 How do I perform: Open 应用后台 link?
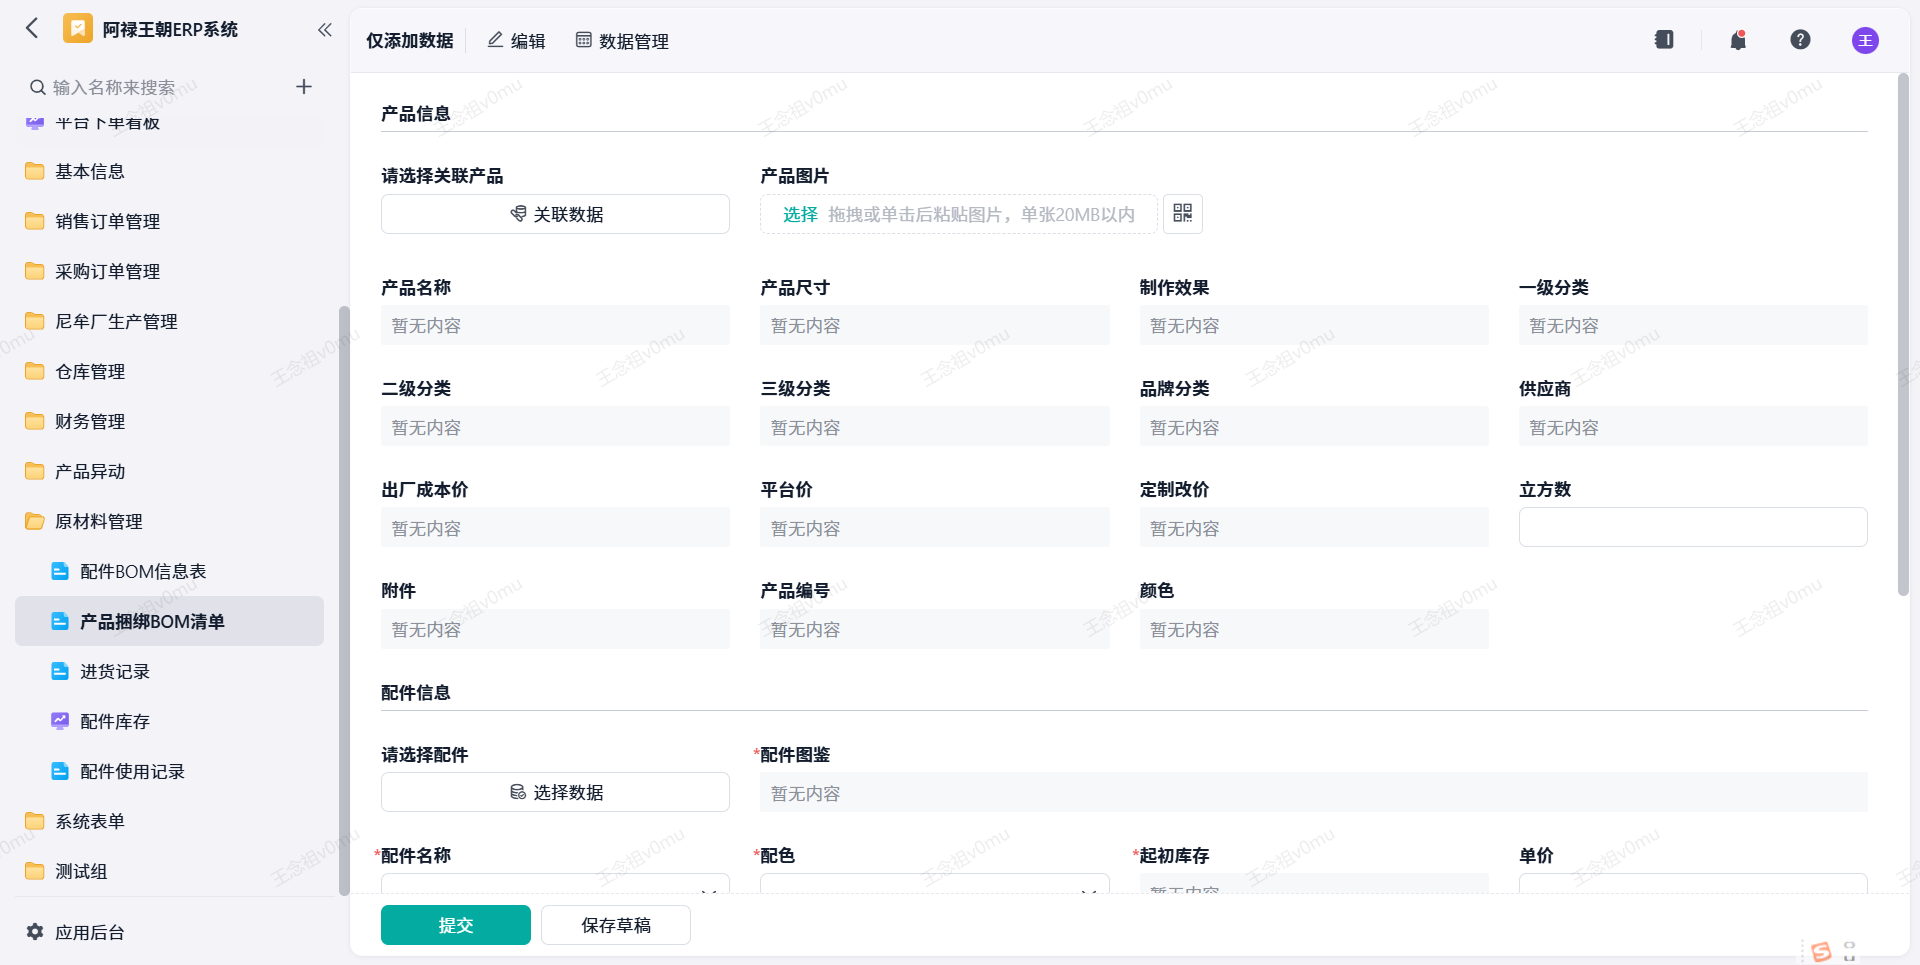pyautogui.click(x=90, y=932)
